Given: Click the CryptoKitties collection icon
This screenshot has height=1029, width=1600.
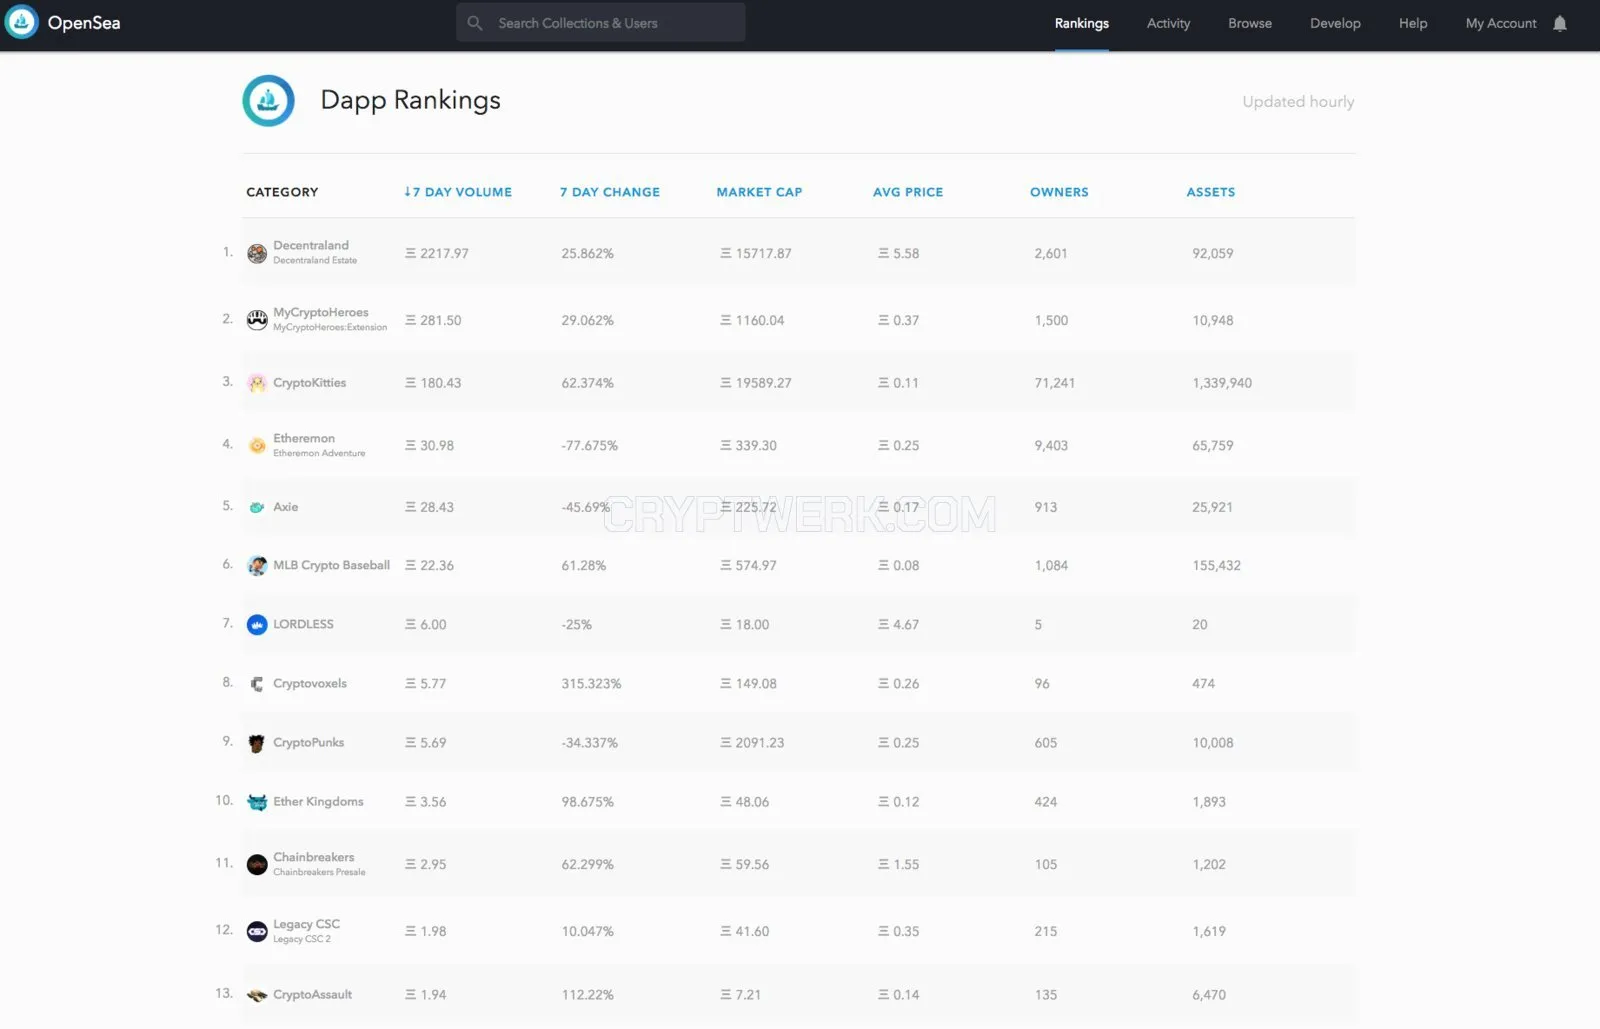Looking at the screenshot, I should point(257,383).
